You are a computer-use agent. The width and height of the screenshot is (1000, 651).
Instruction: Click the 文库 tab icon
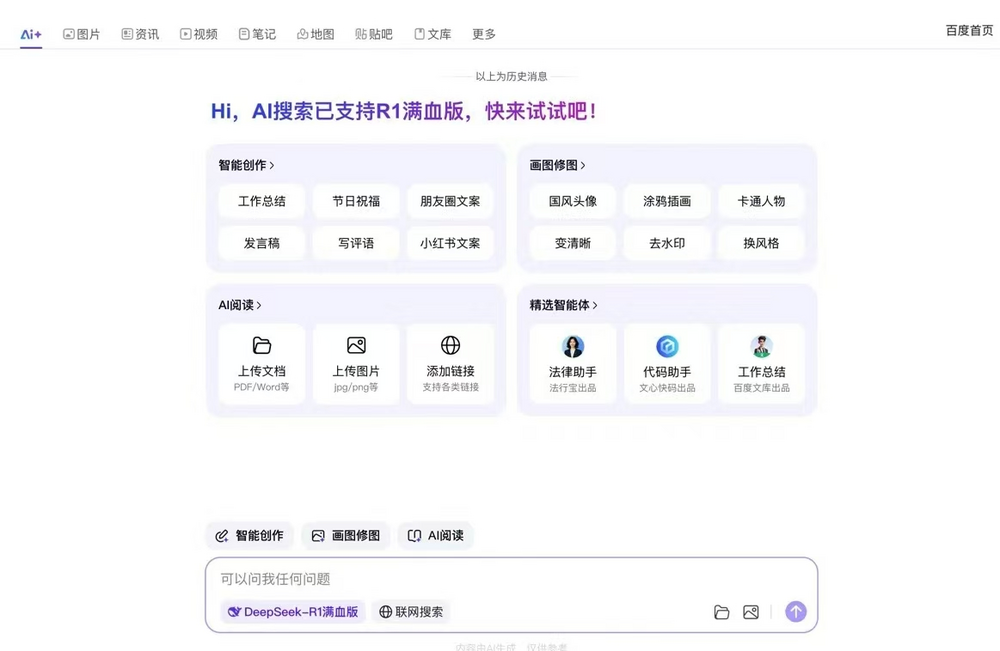pyautogui.click(x=419, y=34)
